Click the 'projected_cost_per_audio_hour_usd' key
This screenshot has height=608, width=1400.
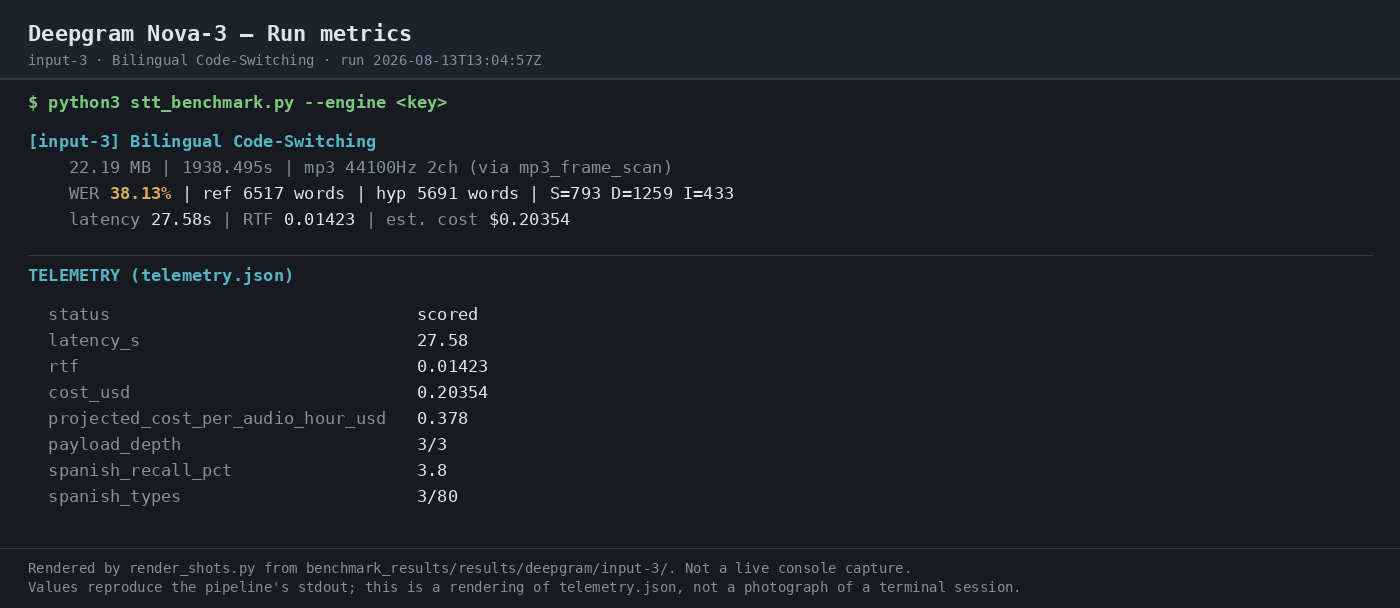[x=217, y=419]
